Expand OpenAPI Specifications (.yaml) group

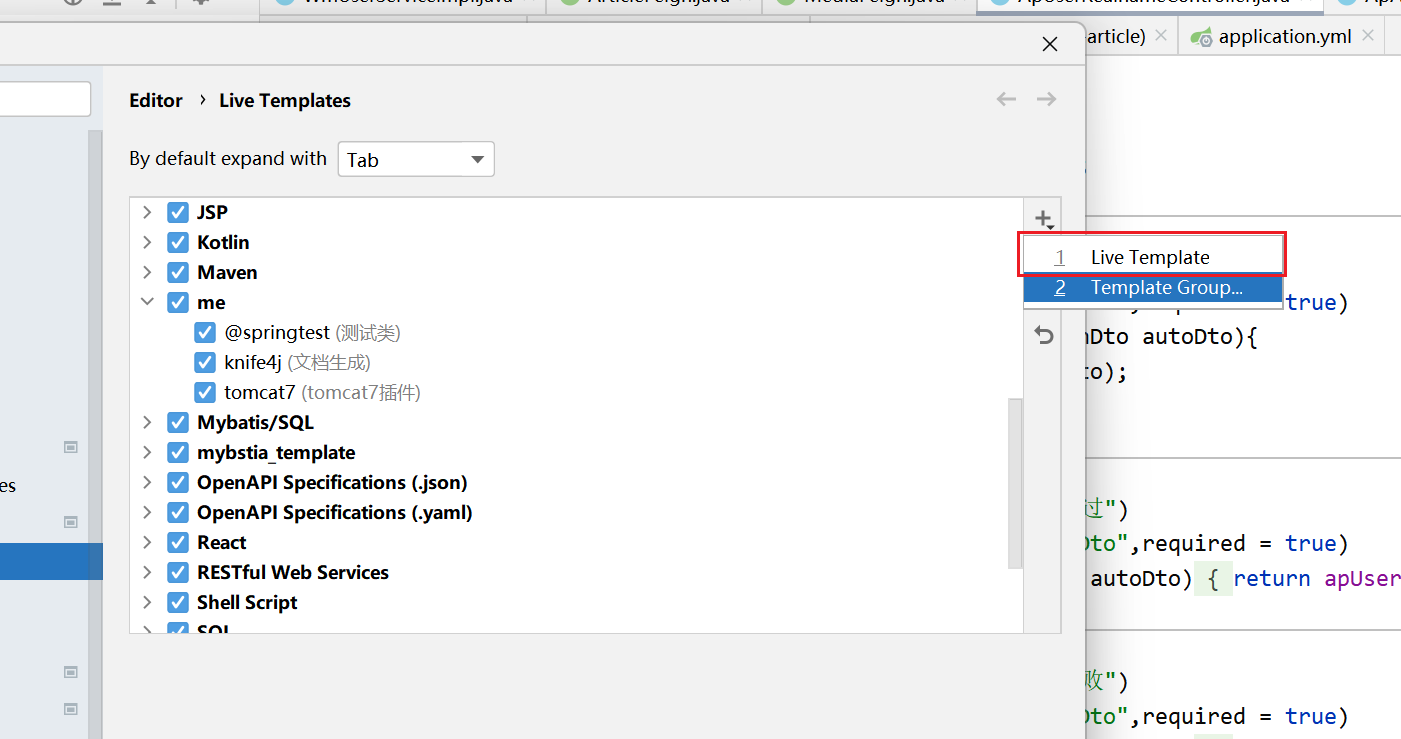click(x=147, y=512)
